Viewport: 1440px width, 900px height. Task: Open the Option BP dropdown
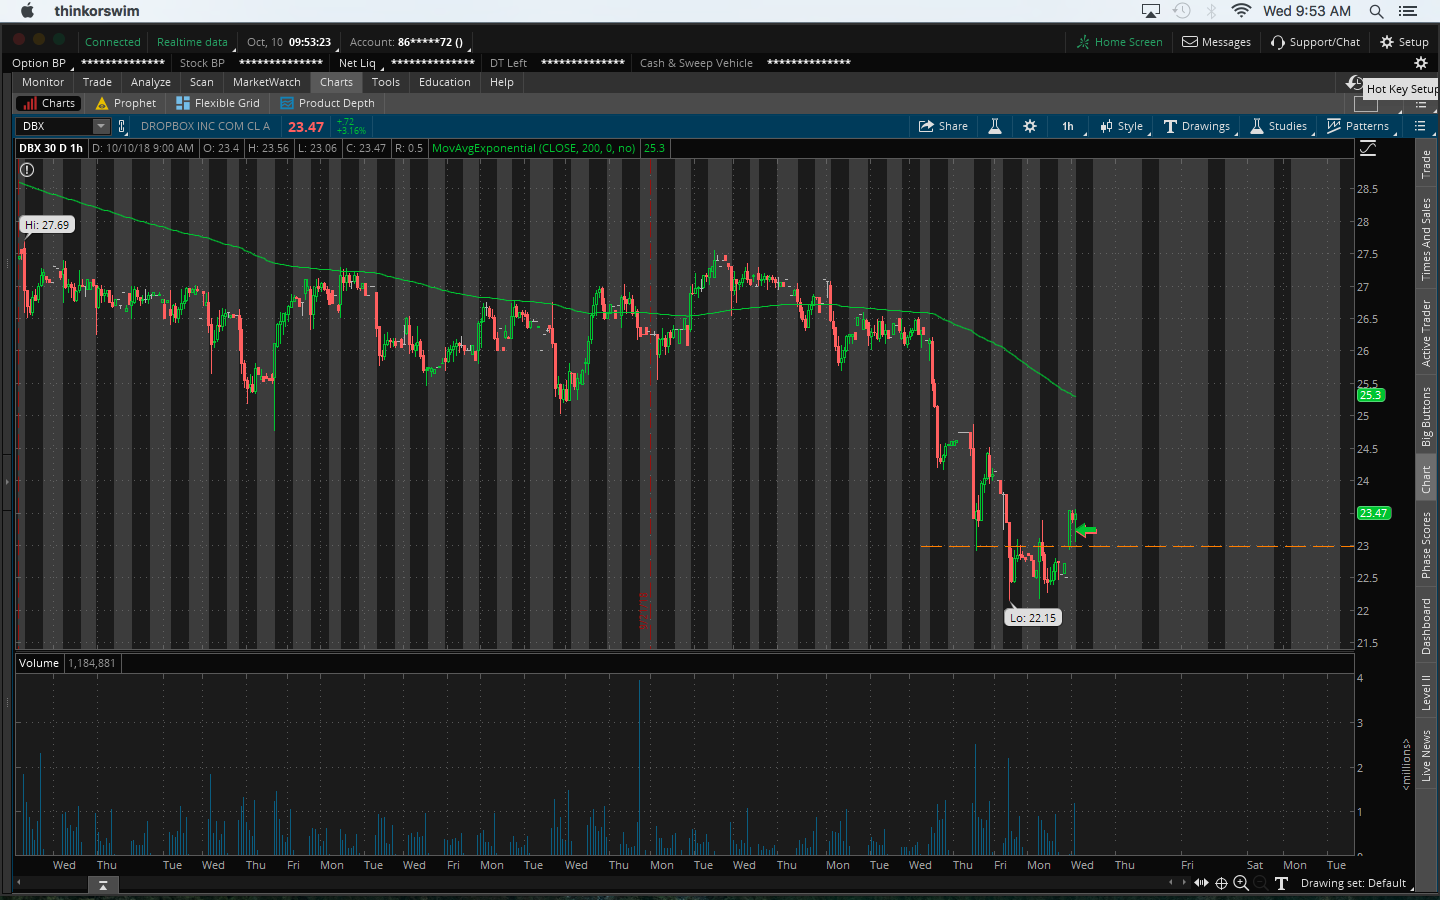tap(40, 63)
